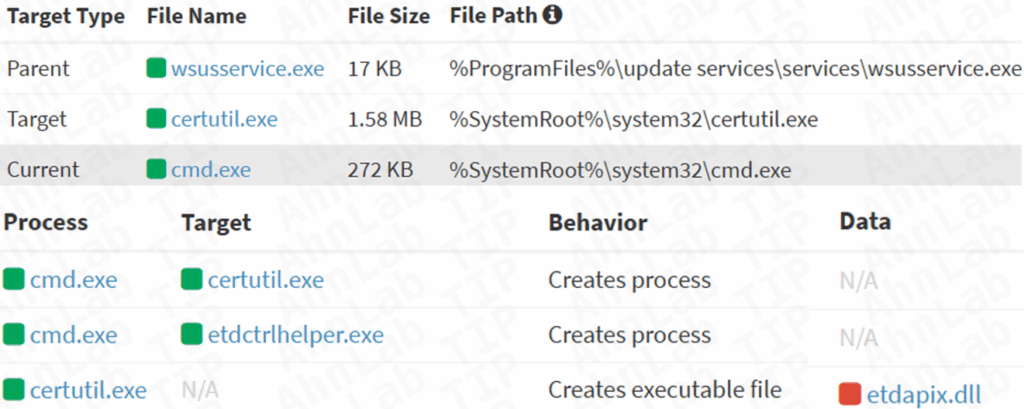Click green icon of first cmd.exe process row
Image resolution: width=1024 pixels, height=409 pixels.
click(x=13, y=280)
